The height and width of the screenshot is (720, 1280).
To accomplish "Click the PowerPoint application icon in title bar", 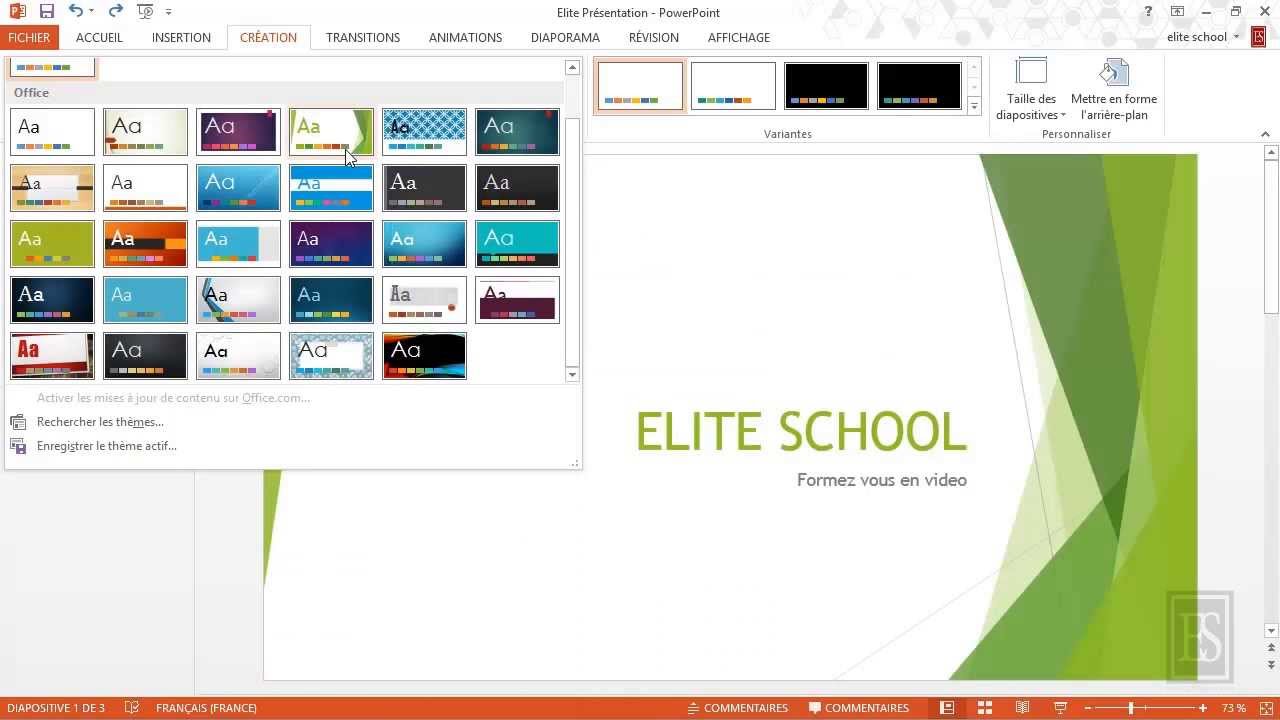I will [16, 11].
